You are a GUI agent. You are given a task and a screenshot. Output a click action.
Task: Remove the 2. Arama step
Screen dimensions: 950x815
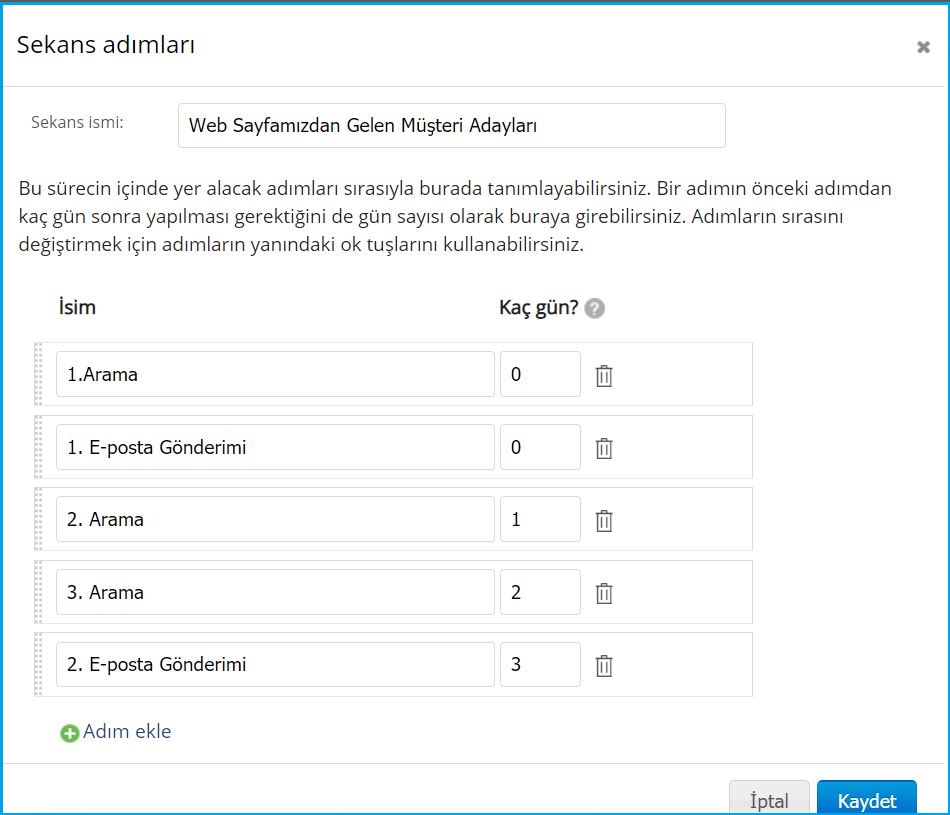604,521
